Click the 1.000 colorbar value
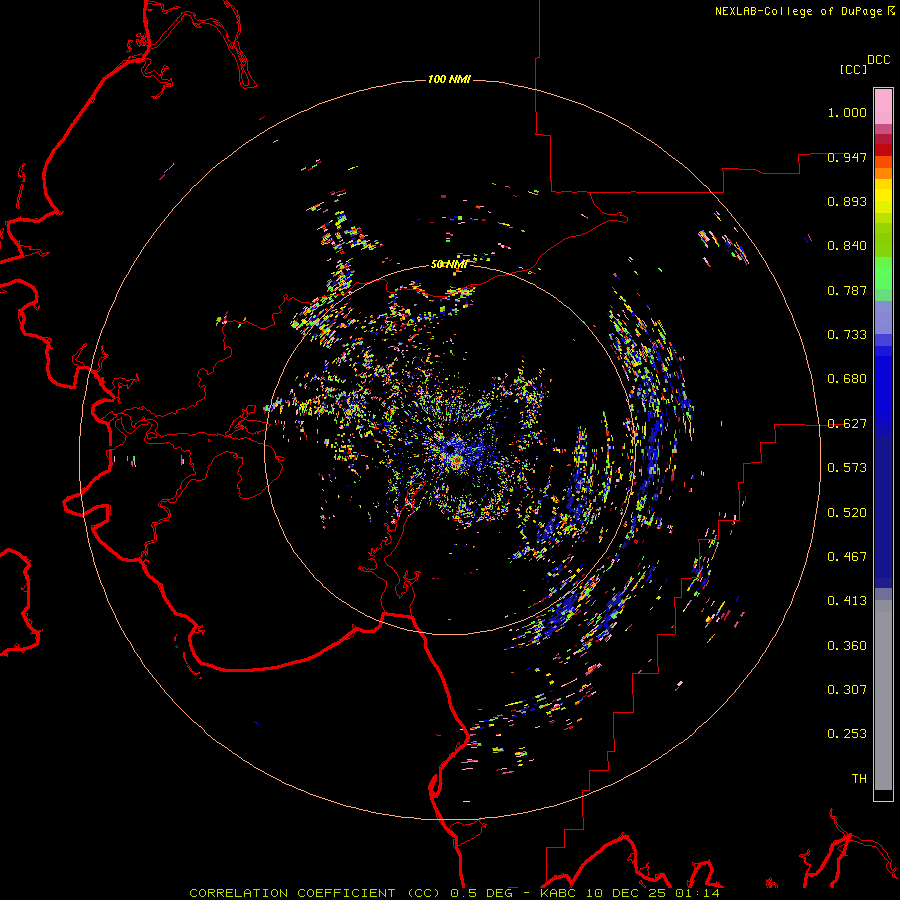 coord(847,112)
